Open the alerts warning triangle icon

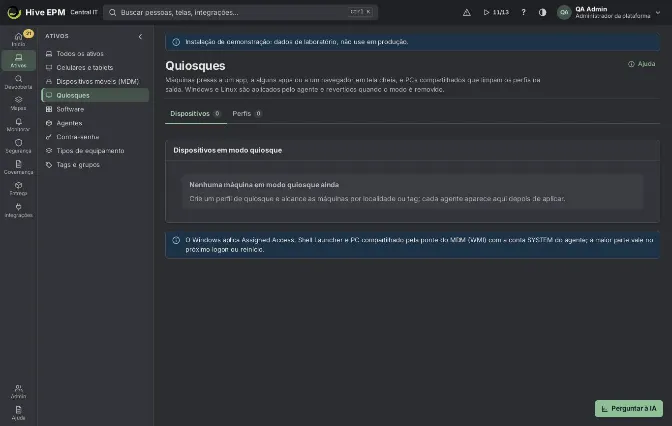pos(467,12)
